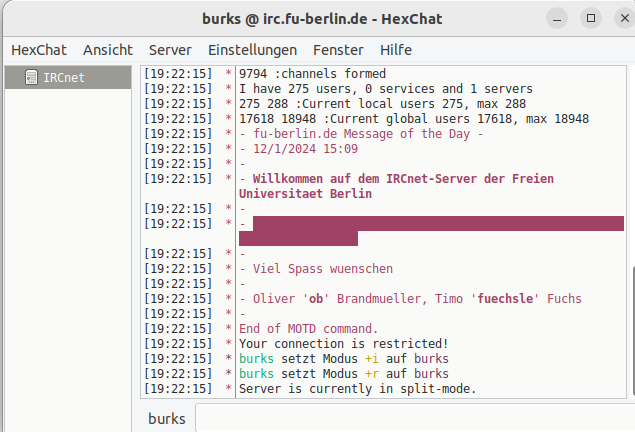Maximize the HexChat window
Viewport: 635px width, 432px height.
(x=591, y=18)
